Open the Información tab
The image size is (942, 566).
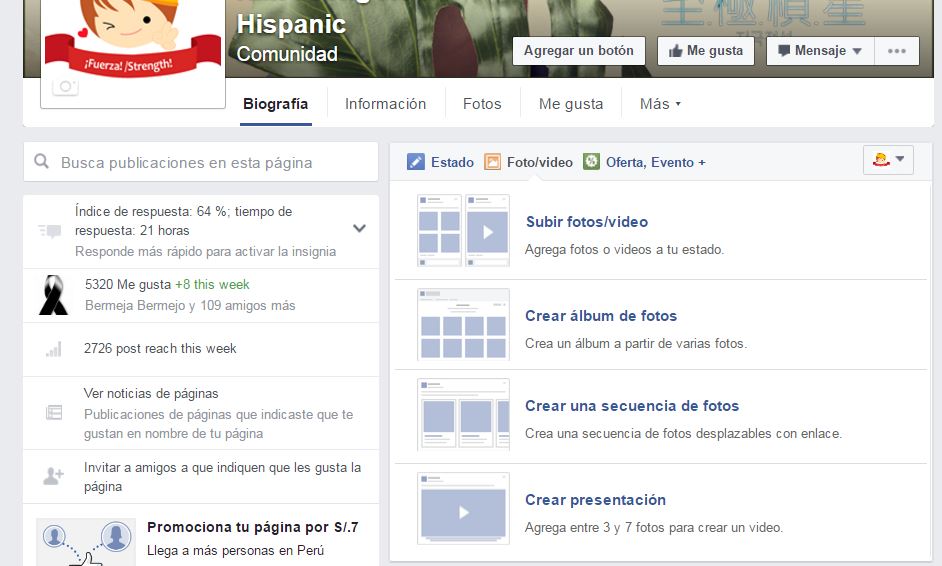tap(385, 104)
